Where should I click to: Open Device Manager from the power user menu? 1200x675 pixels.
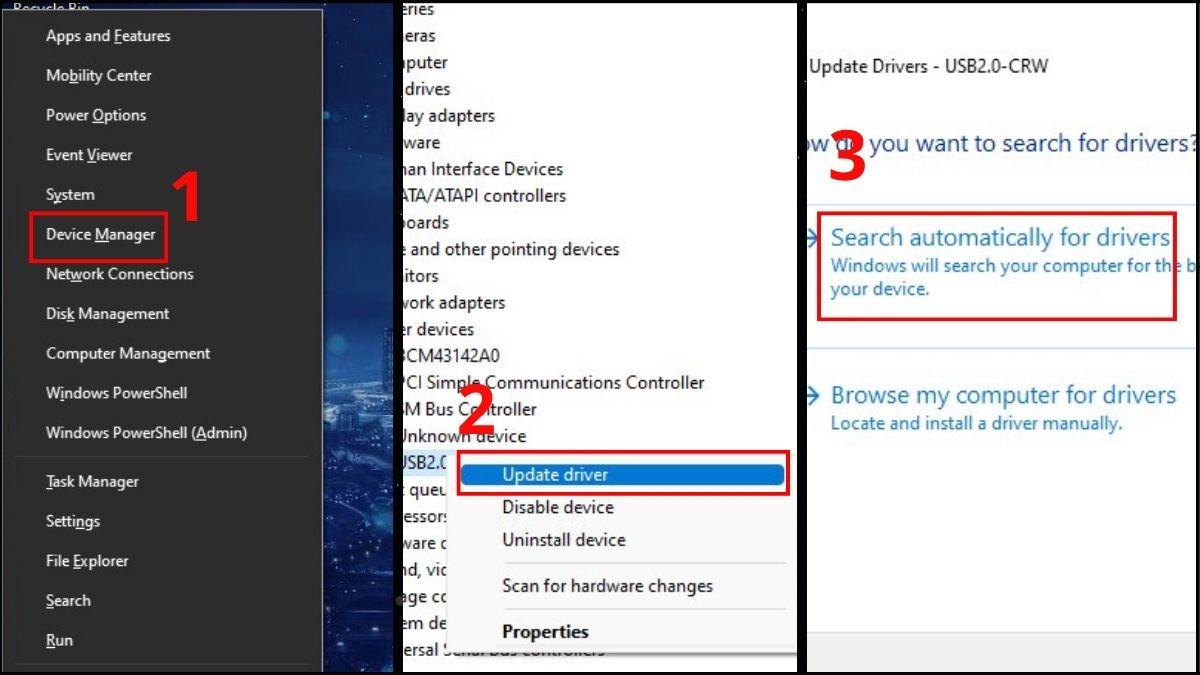coord(99,235)
